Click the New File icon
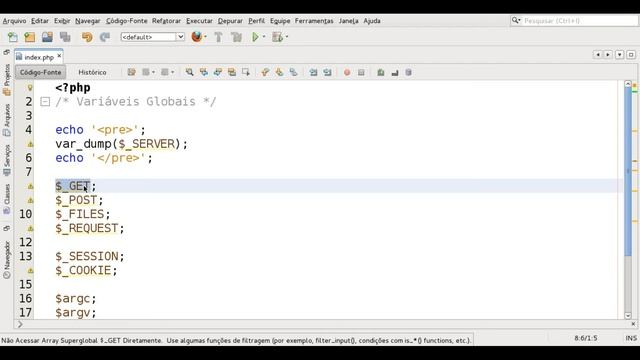The height and width of the screenshot is (360, 640). pos(13,37)
